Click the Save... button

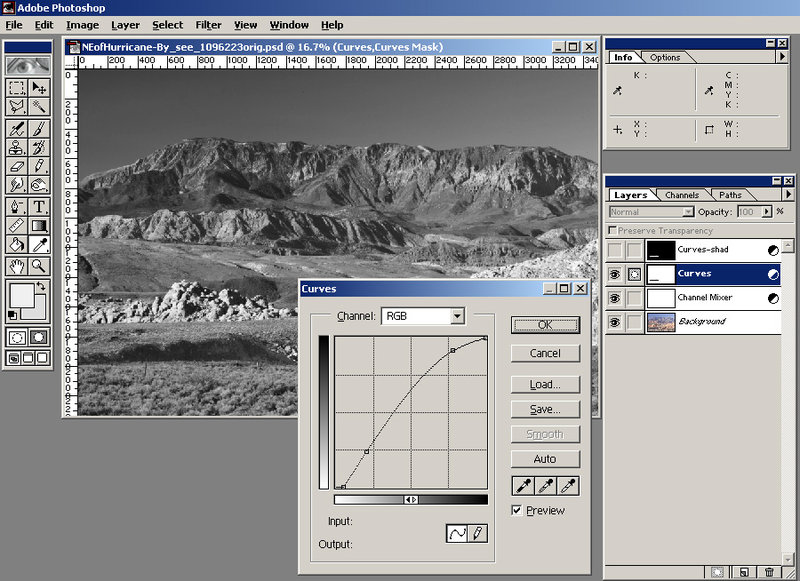545,409
